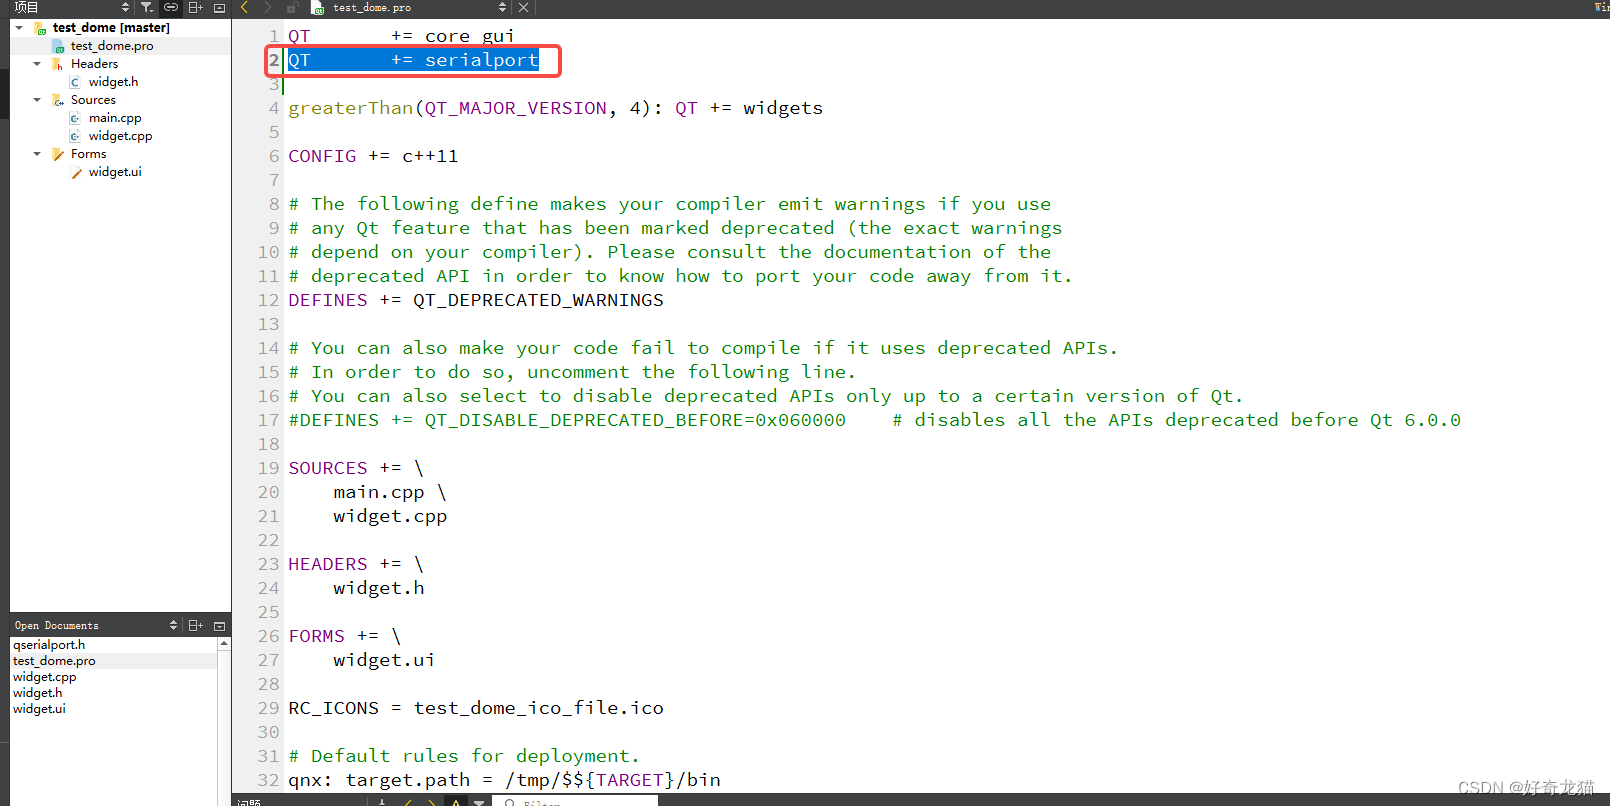Image resolution: width=1610 pixels, height=806 pixels.
Task: Click RC_ICONS on line 29
Action: click(x=334, y=708)
